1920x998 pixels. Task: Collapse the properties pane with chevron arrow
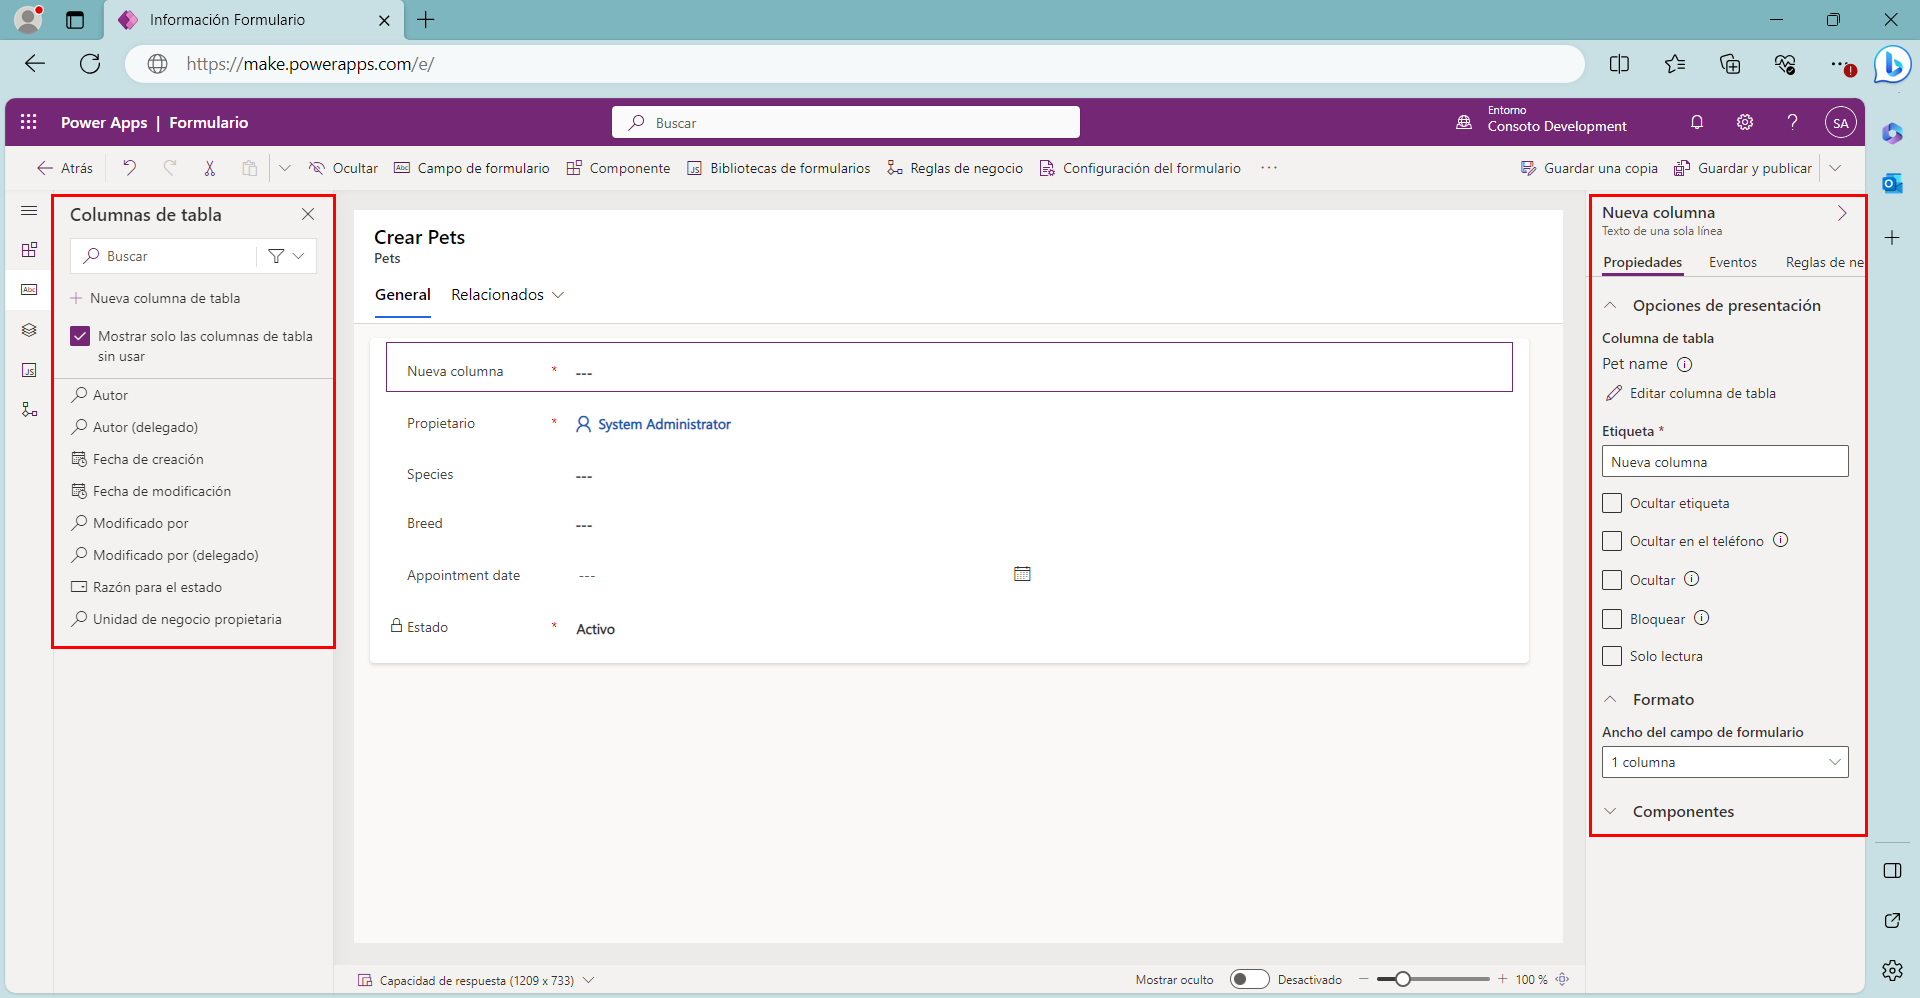(1842, 213)
